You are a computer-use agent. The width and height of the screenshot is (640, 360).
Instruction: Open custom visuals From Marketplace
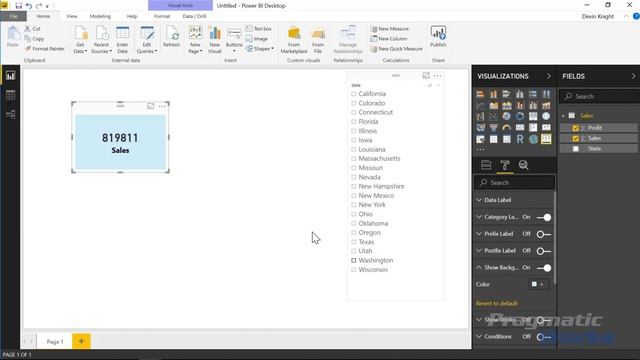[x=294, y=40]
